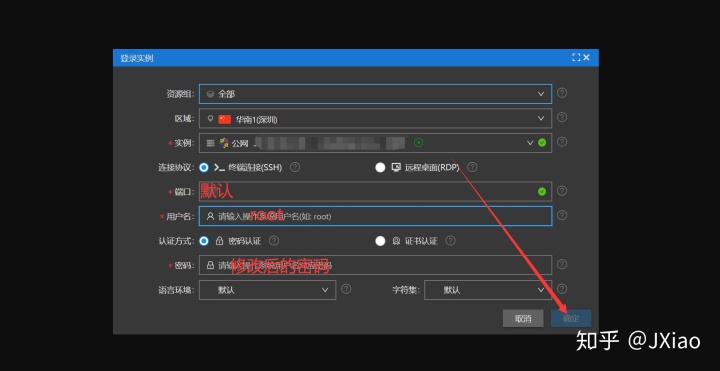
Task: Open the 实例 instance dropdown
Action: [375, 143]
